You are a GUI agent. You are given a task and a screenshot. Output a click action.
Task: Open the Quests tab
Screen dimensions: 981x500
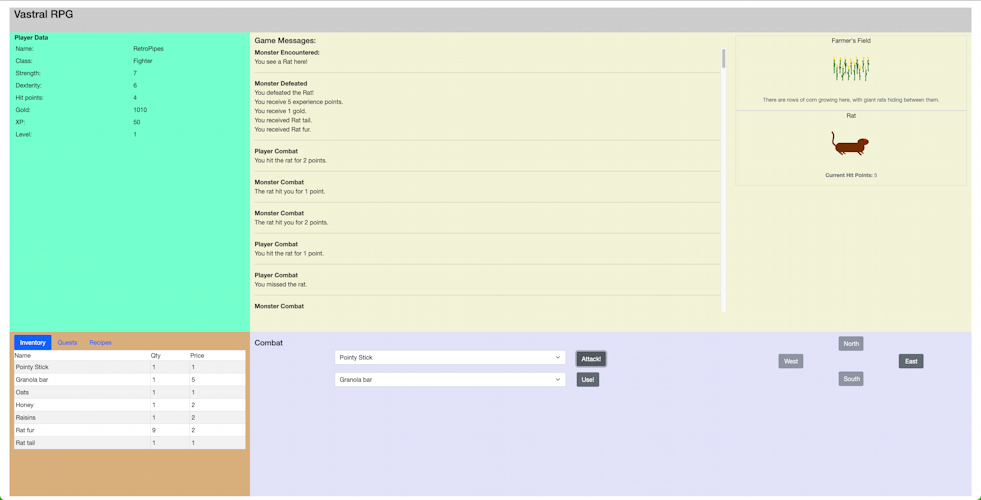coord(67,342)
